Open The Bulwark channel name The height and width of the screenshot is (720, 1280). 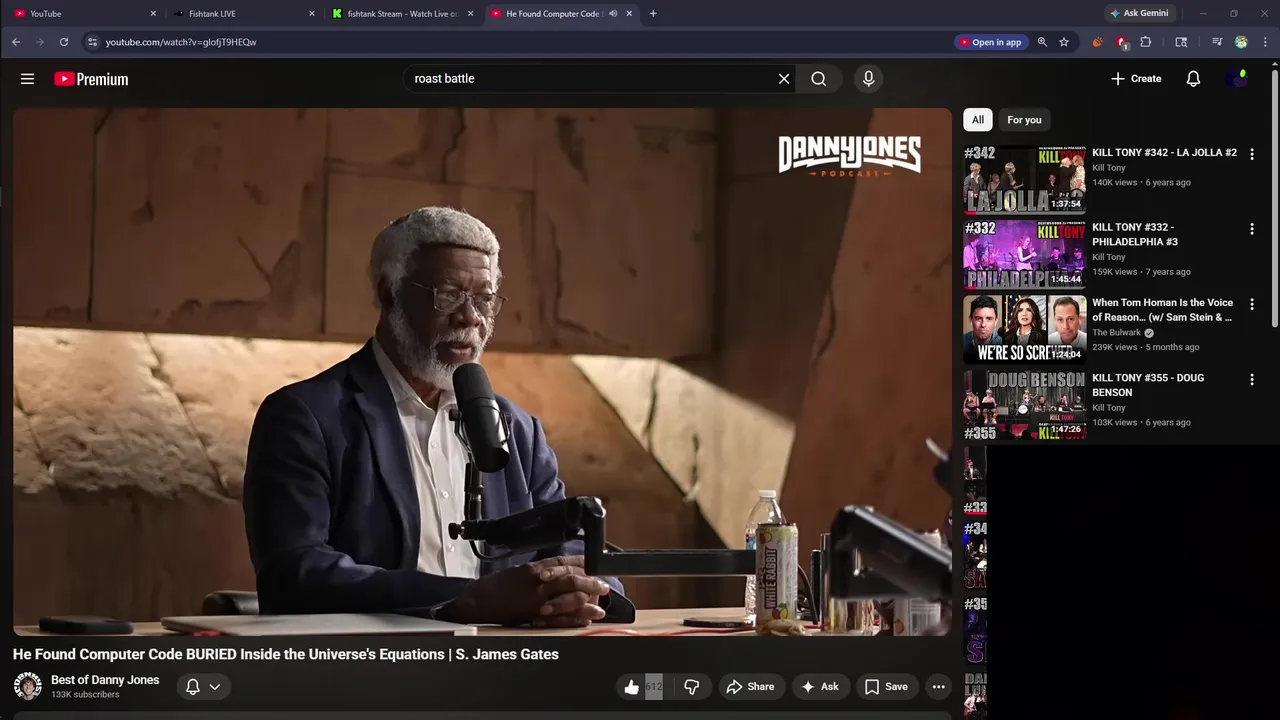click(1116, 333)
